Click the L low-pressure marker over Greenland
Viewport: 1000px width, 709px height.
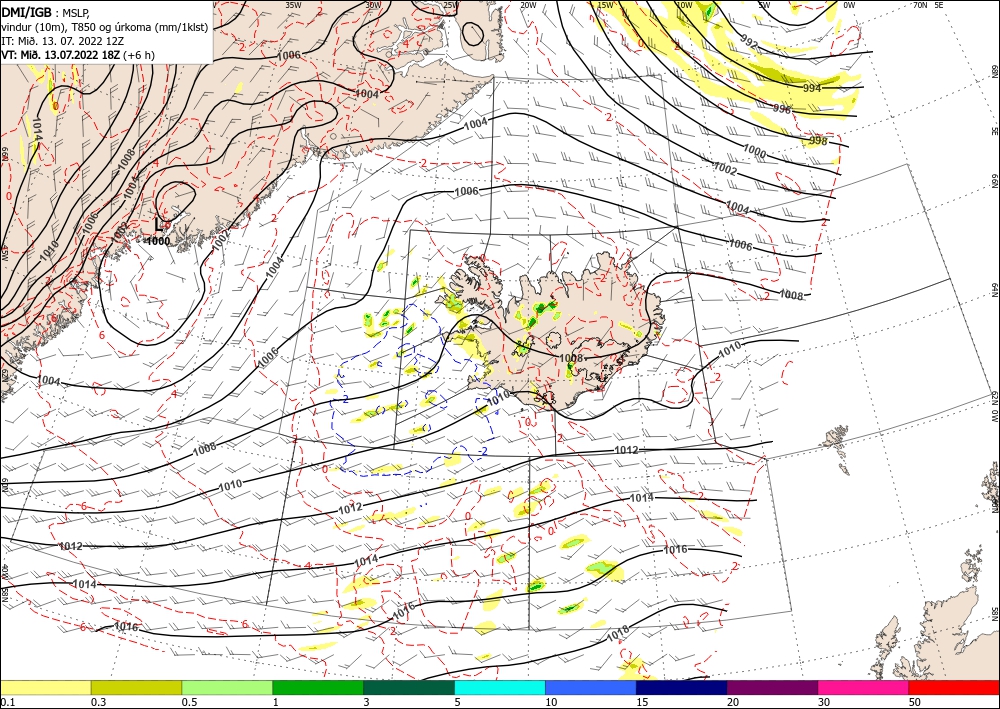coord(159,224)
